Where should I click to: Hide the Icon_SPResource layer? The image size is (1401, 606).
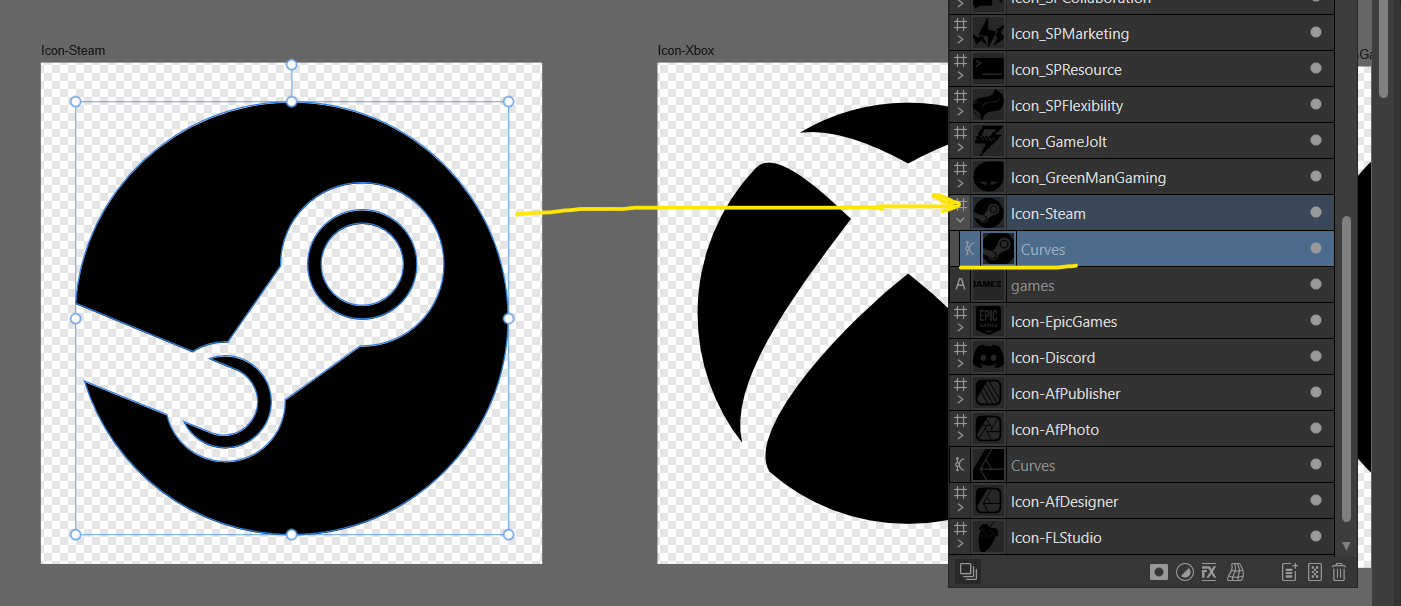1316,69
